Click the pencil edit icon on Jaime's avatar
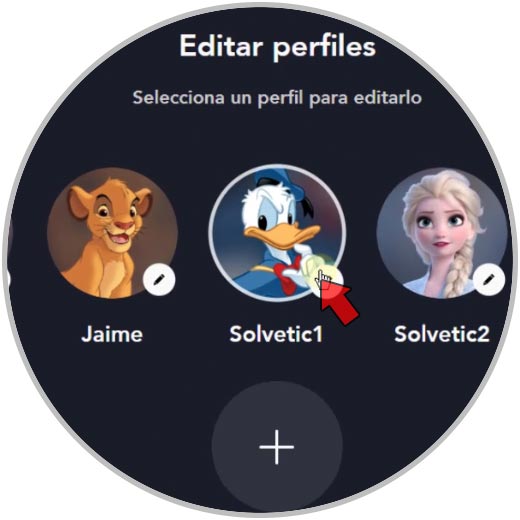Image resolution: width=520 pixels, height=520 pixels. tap(159, 279)
